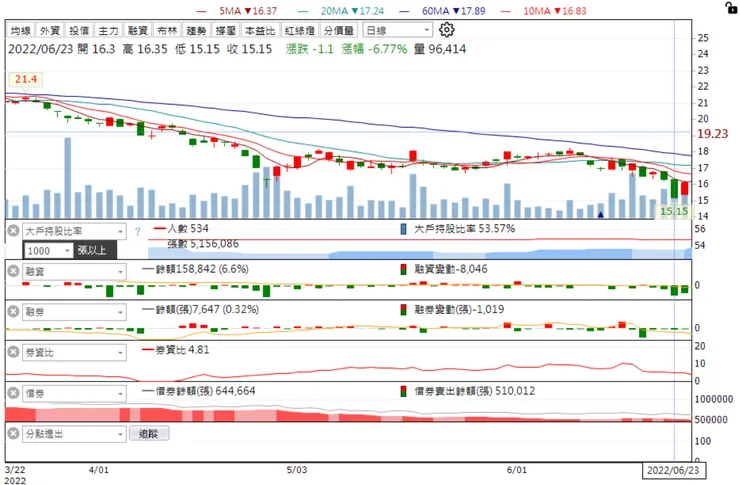
Task: Click the question mark help icon
Action: point(137,231)
